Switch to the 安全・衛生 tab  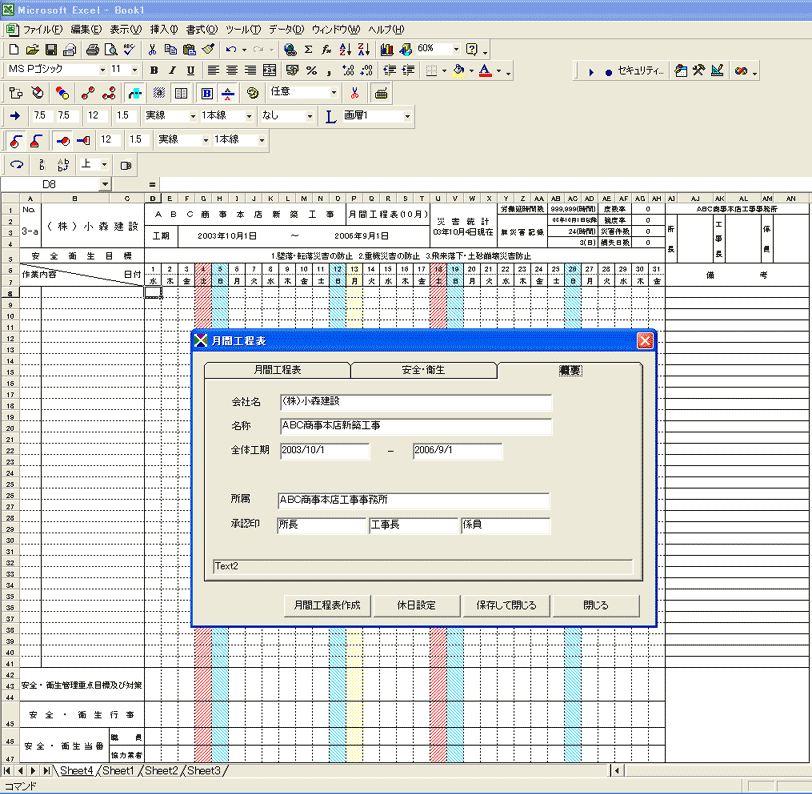coord(424,370)
